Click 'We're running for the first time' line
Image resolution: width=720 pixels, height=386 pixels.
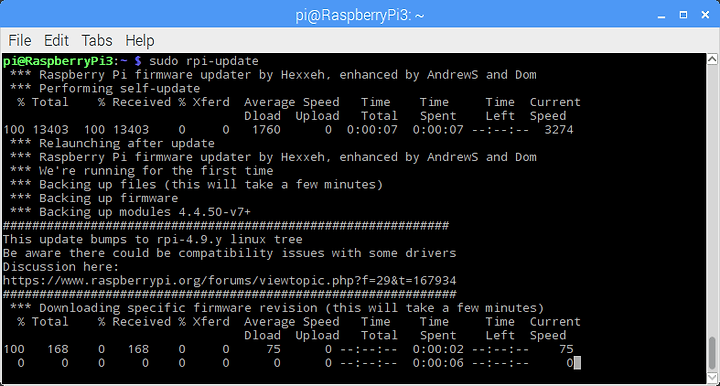coord(142,171)
